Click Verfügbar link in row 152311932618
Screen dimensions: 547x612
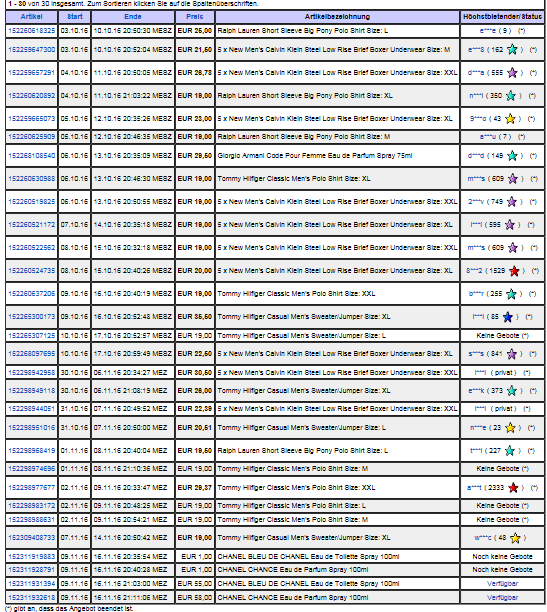(x=502, y=598)
